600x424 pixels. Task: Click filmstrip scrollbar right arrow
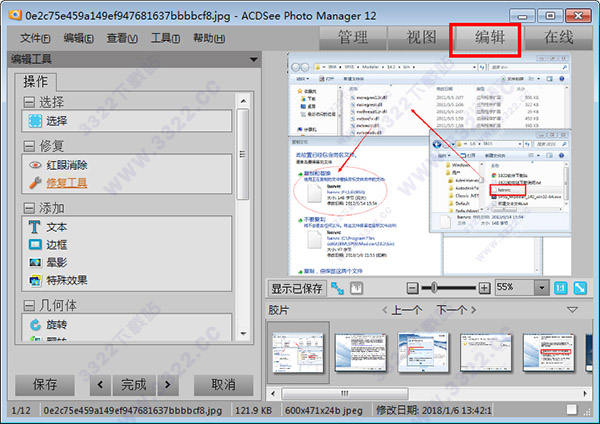pos(585,393)
